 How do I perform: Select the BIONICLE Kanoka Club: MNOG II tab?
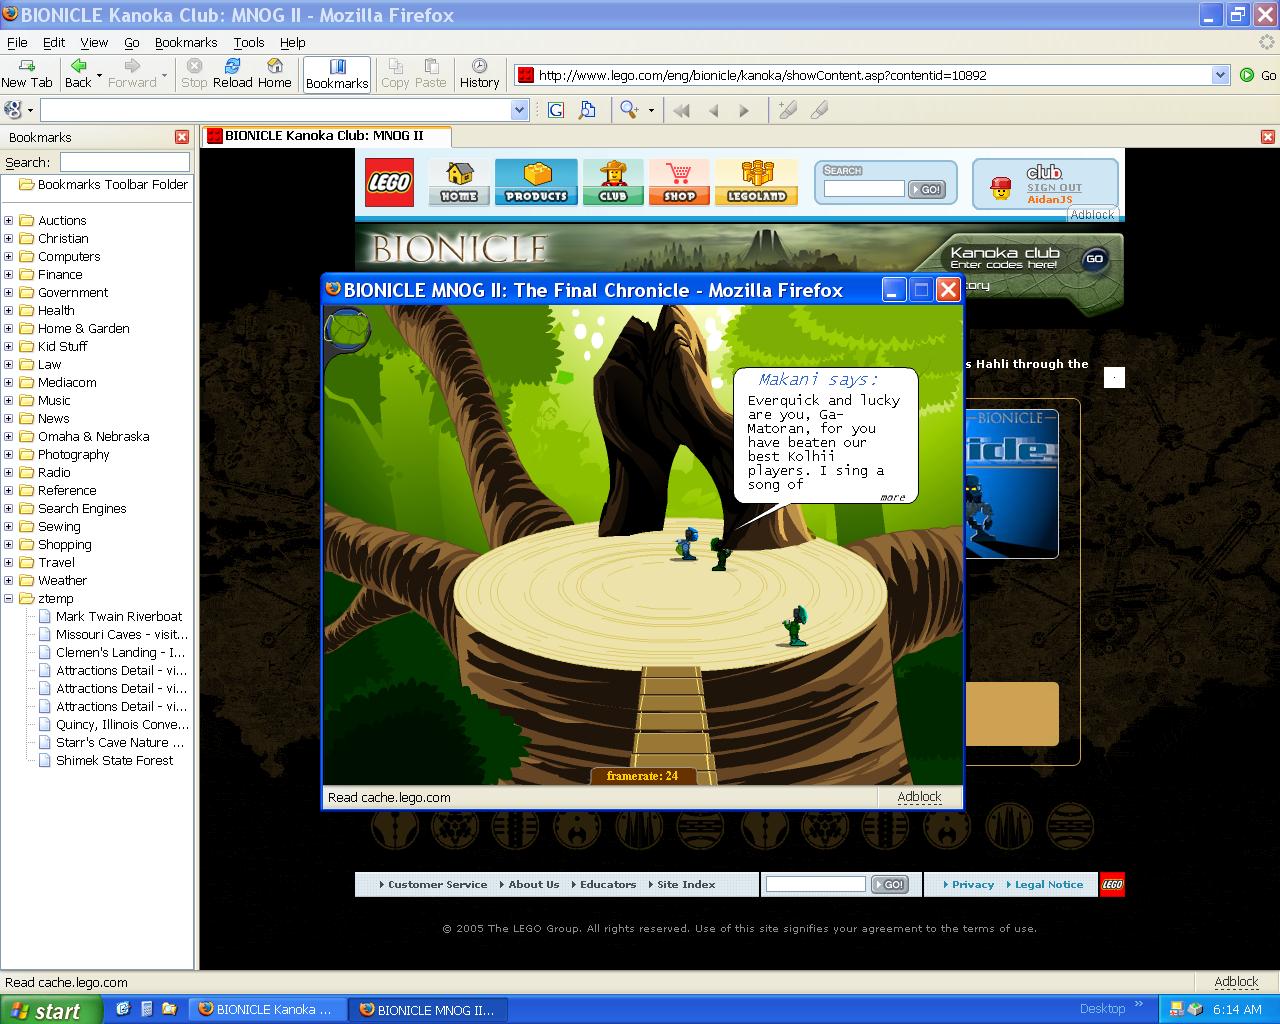click(x=326, y=136)
